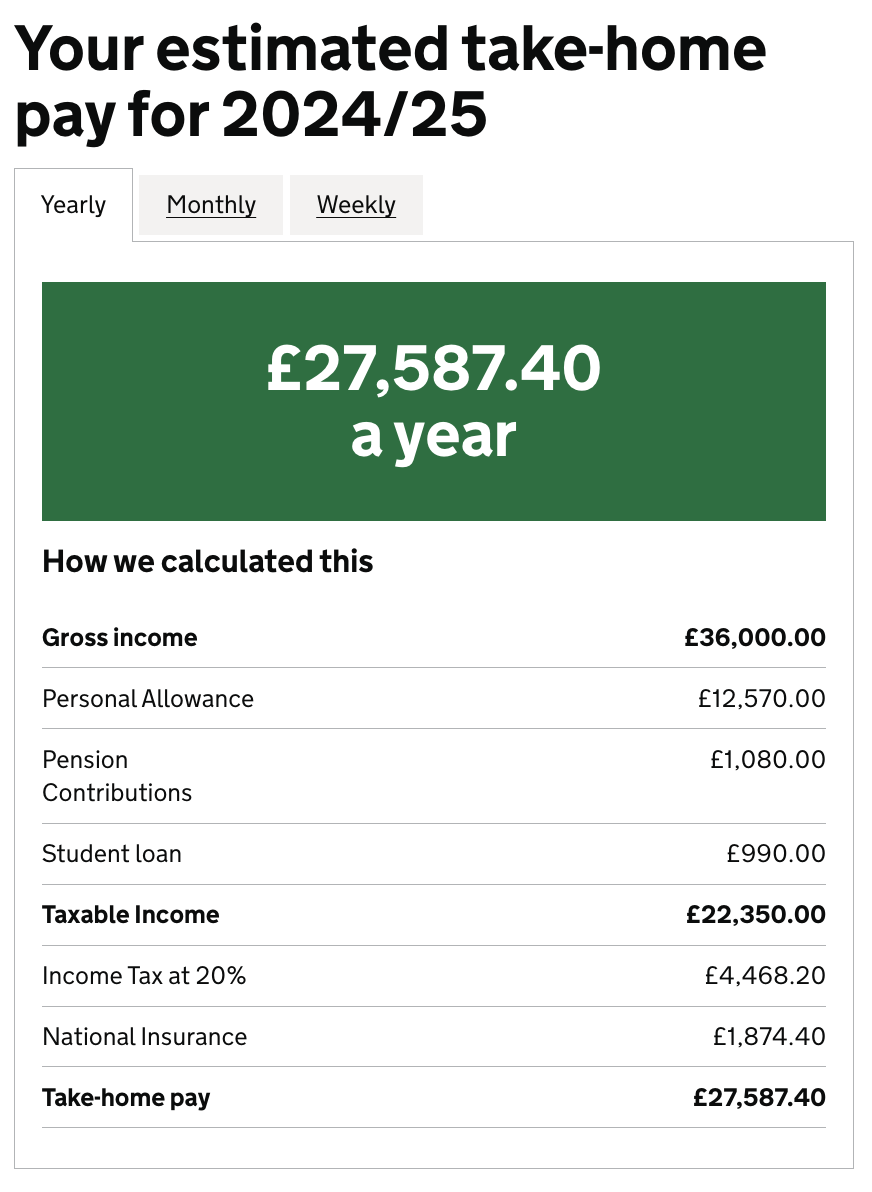Click the page heading about take-home pay
Image resolution: width=872 pixels, height=1192 pixels.
390,83
